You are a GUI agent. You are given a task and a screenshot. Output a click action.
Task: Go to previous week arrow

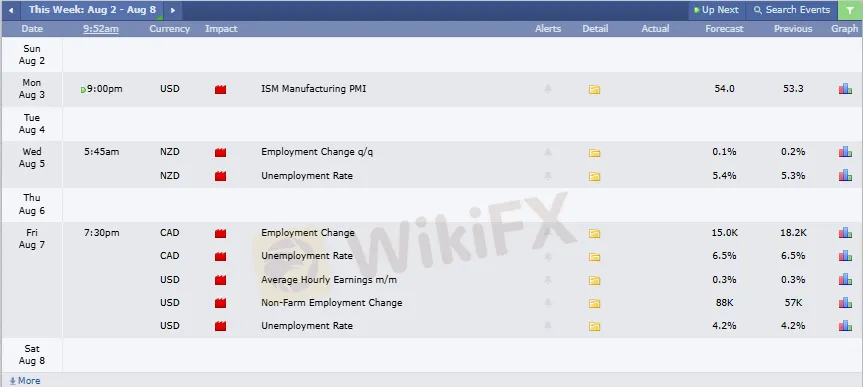pyautogui.click(x=10, y=10)
